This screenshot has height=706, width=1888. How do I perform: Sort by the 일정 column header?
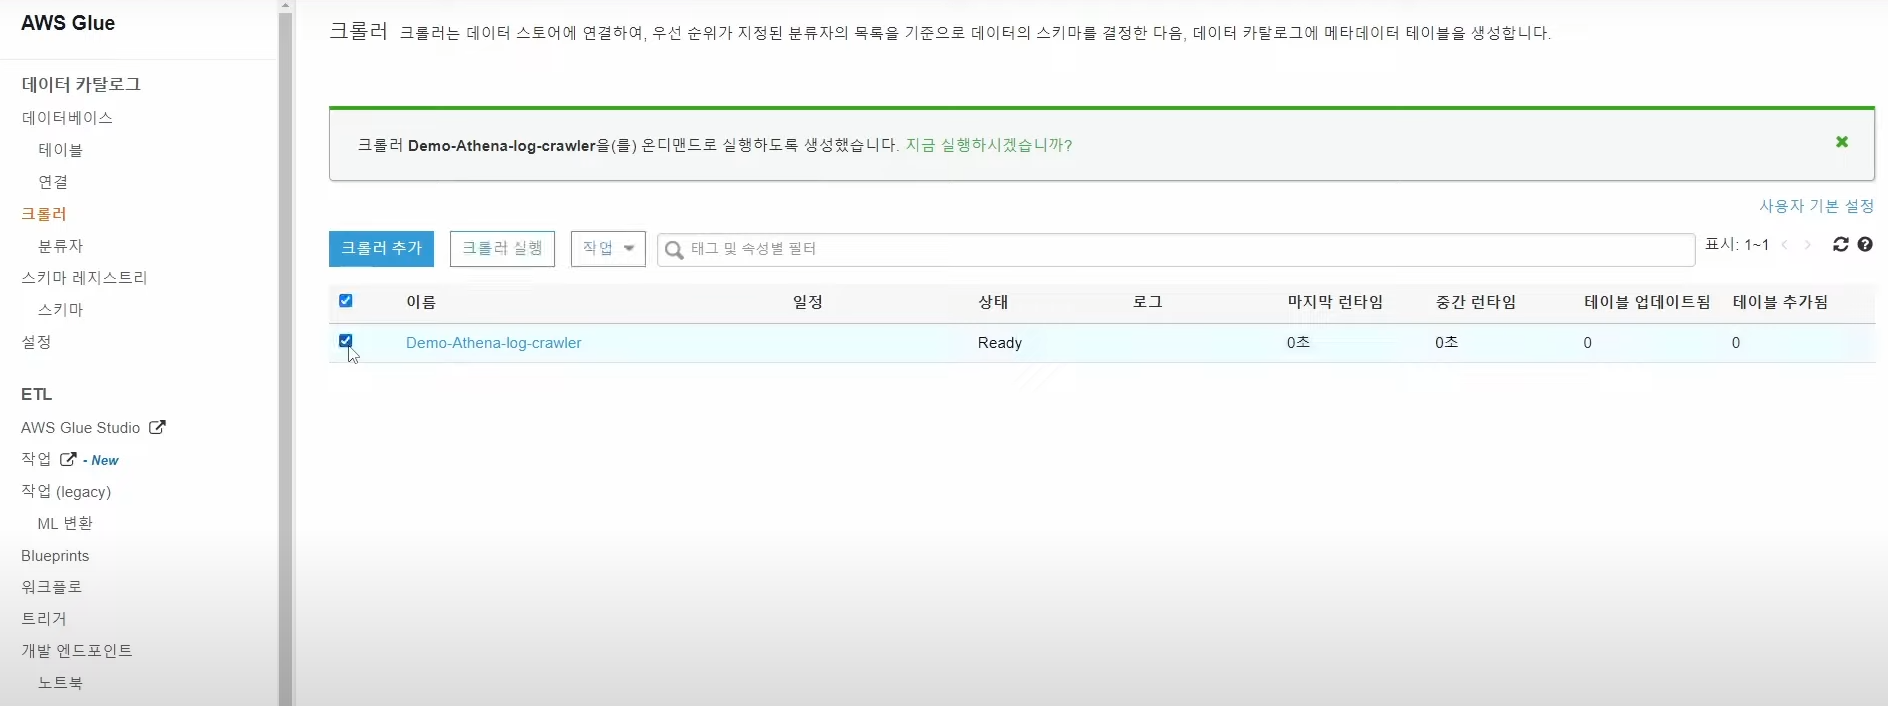pos(808,302)
